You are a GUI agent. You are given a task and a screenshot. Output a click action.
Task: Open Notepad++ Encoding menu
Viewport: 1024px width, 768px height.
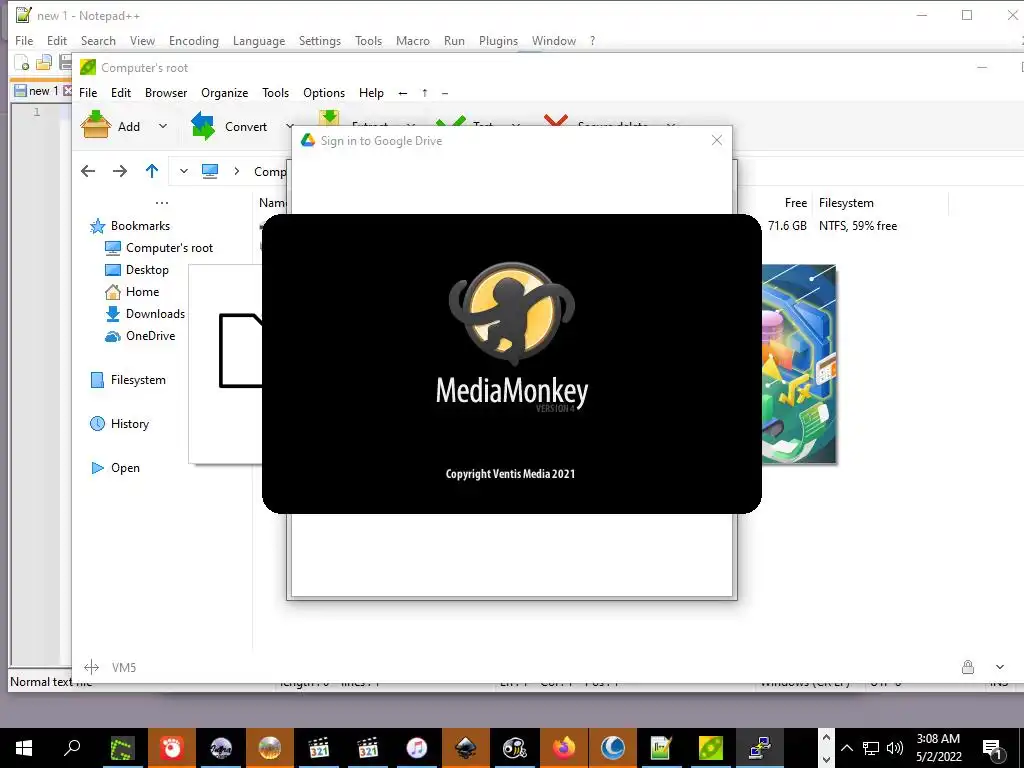click(194, 40)
